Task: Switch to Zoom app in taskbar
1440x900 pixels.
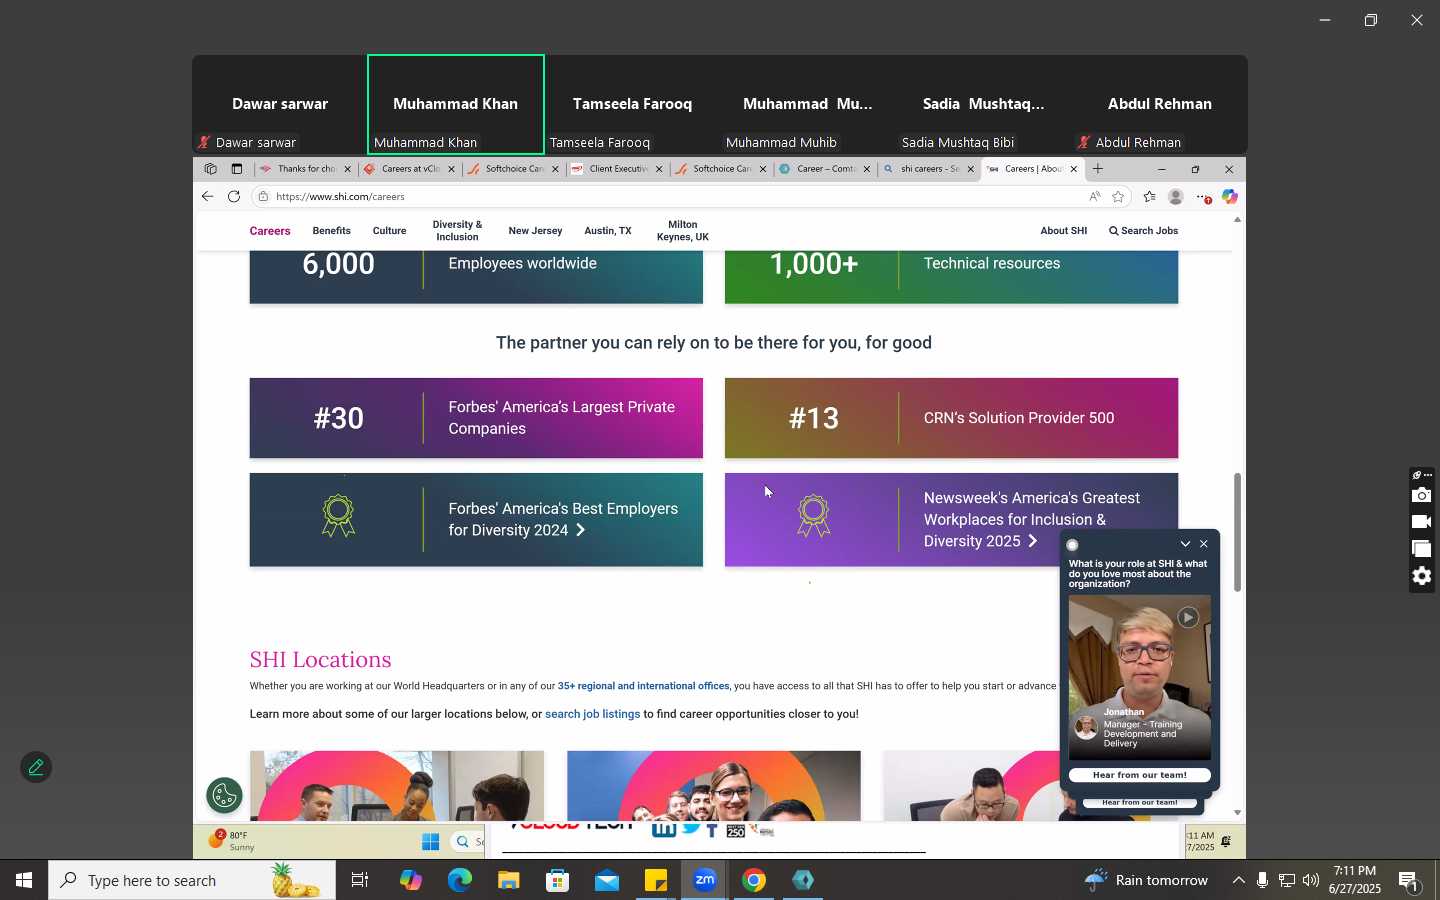Action: pyautogui.click(x=705, y=880)
